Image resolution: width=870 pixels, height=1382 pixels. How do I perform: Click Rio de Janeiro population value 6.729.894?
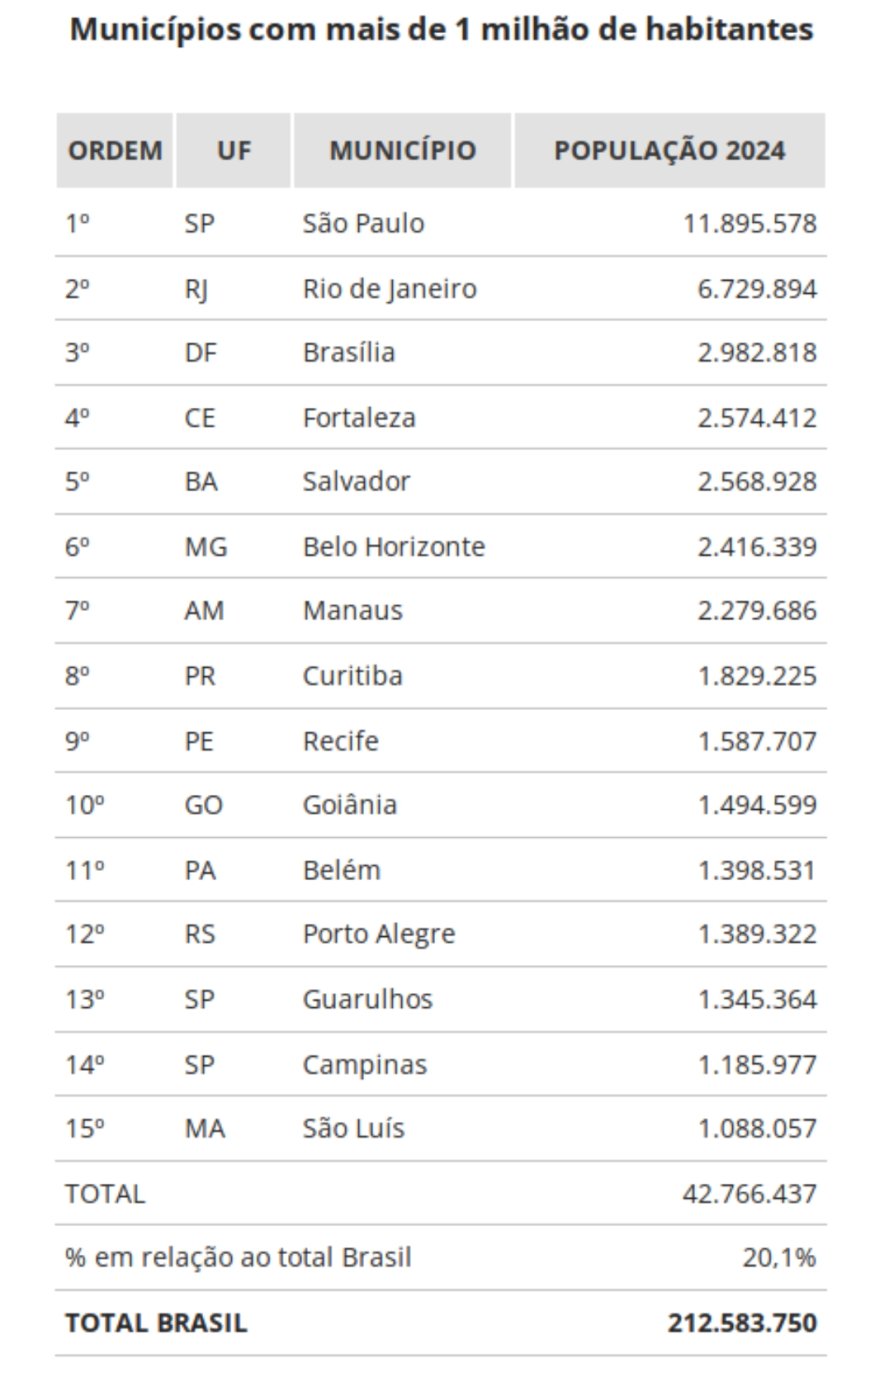click(756, 289)
